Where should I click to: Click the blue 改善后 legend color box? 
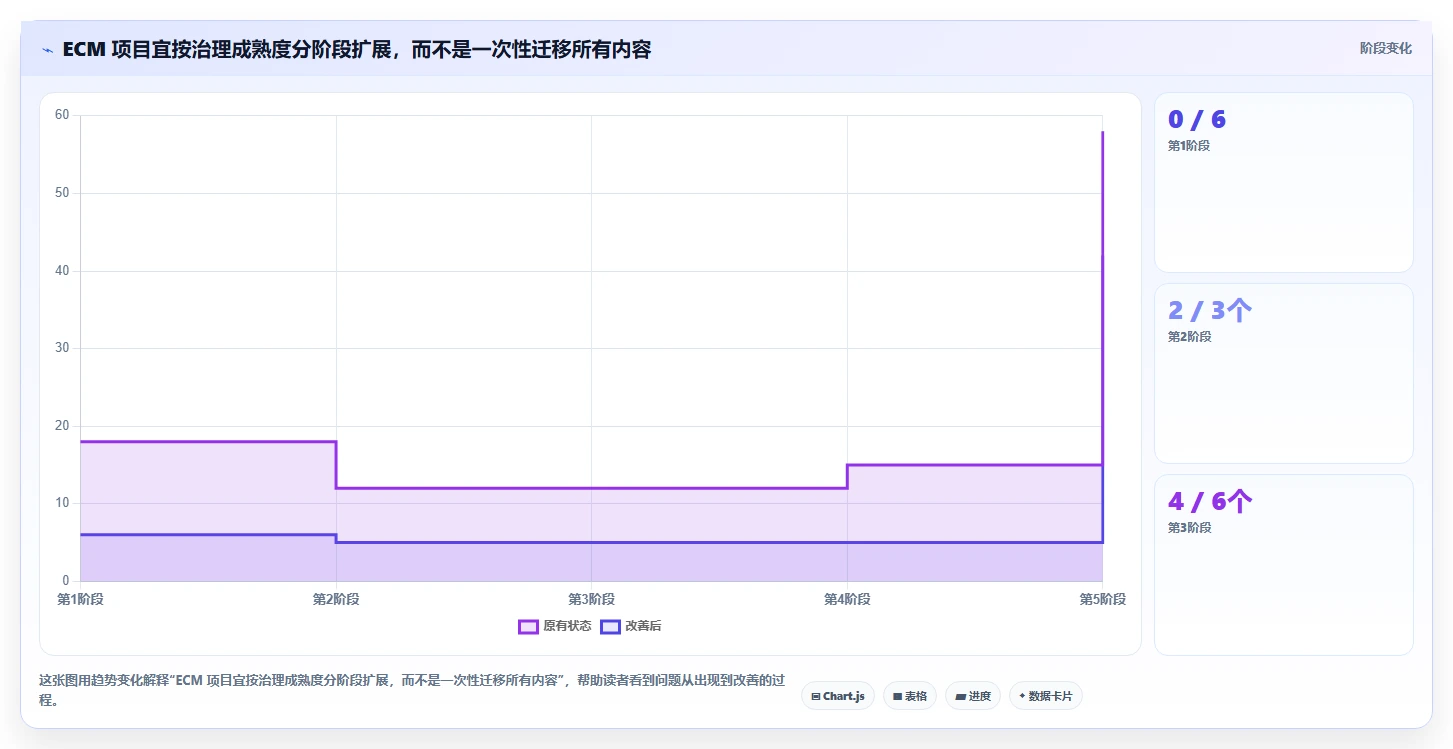point(610,627)
